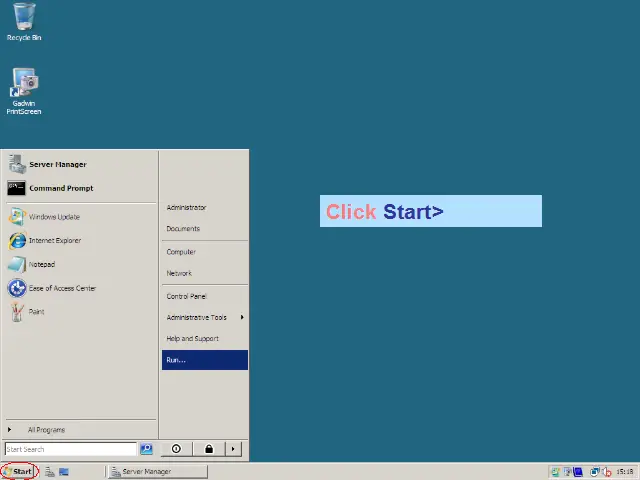Lock the computer with lock button

click(209, 449)
